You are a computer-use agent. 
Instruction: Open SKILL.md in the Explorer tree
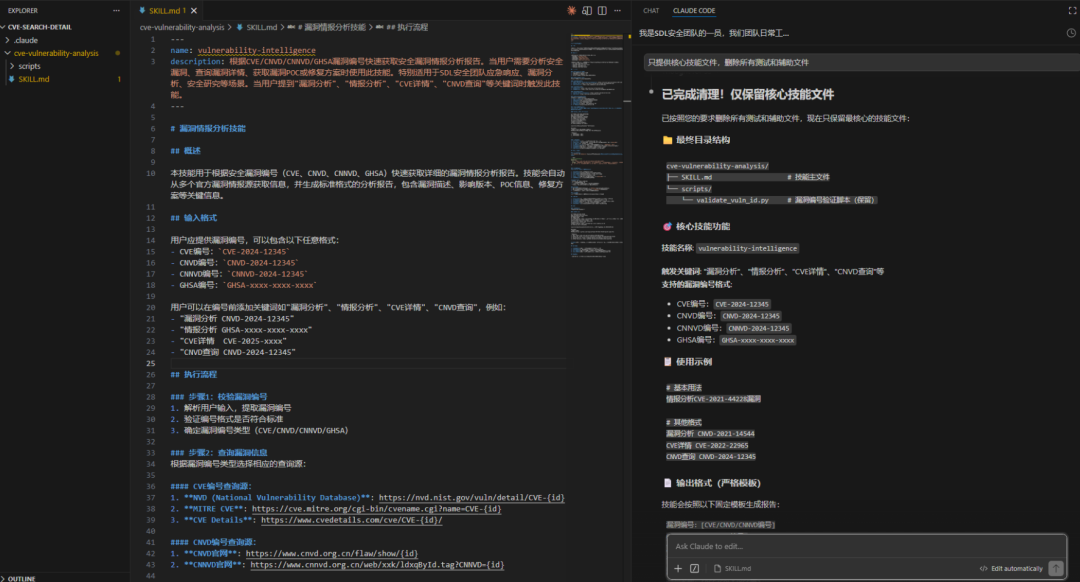pos(34,79)
